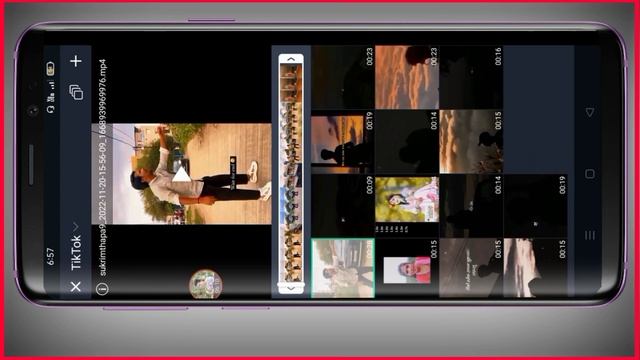
Task: Tap the round selected-clip thumbnail bubble
Action: (206, 284)
